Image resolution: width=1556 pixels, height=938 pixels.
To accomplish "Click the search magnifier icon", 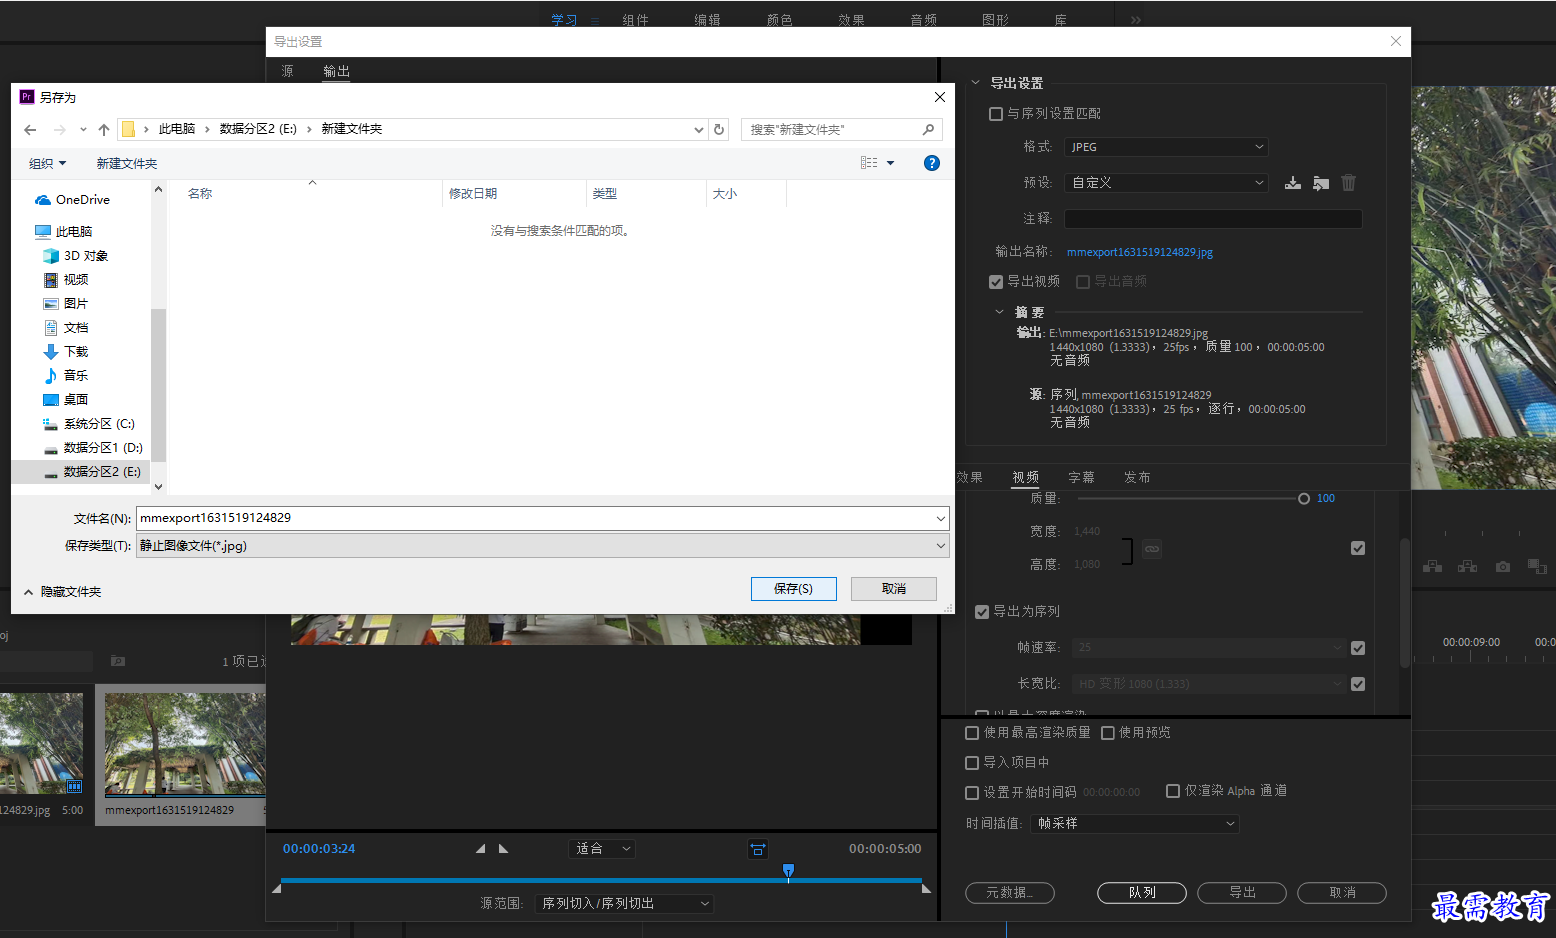I will click(928, 129).
